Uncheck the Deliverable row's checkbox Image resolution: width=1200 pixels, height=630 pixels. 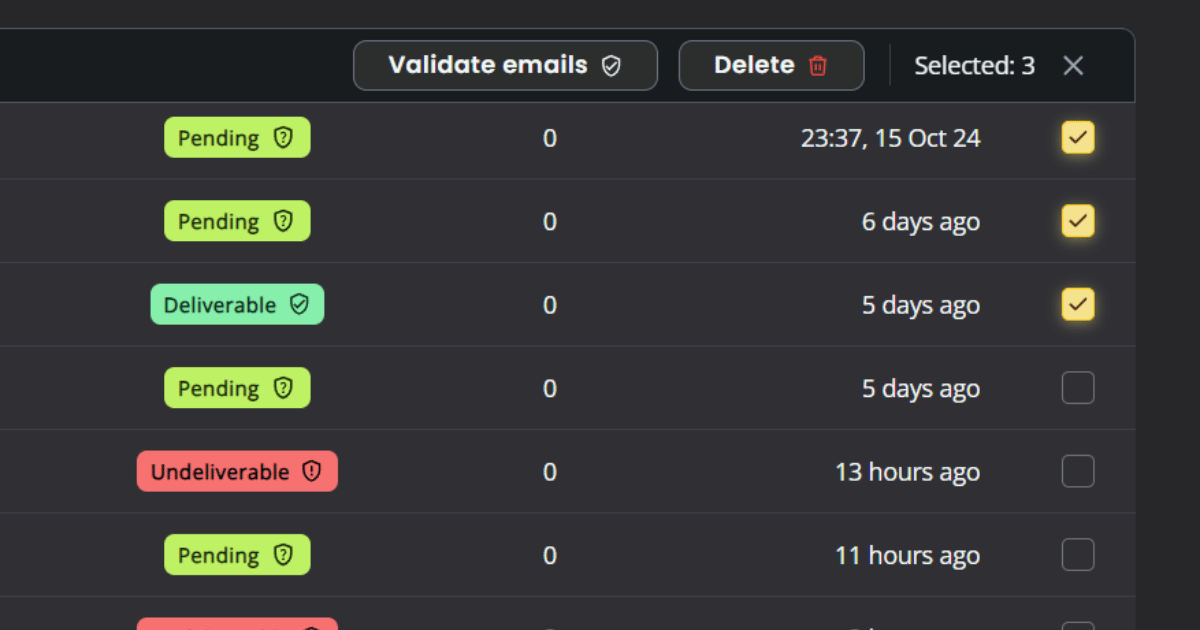[1077, 304]
